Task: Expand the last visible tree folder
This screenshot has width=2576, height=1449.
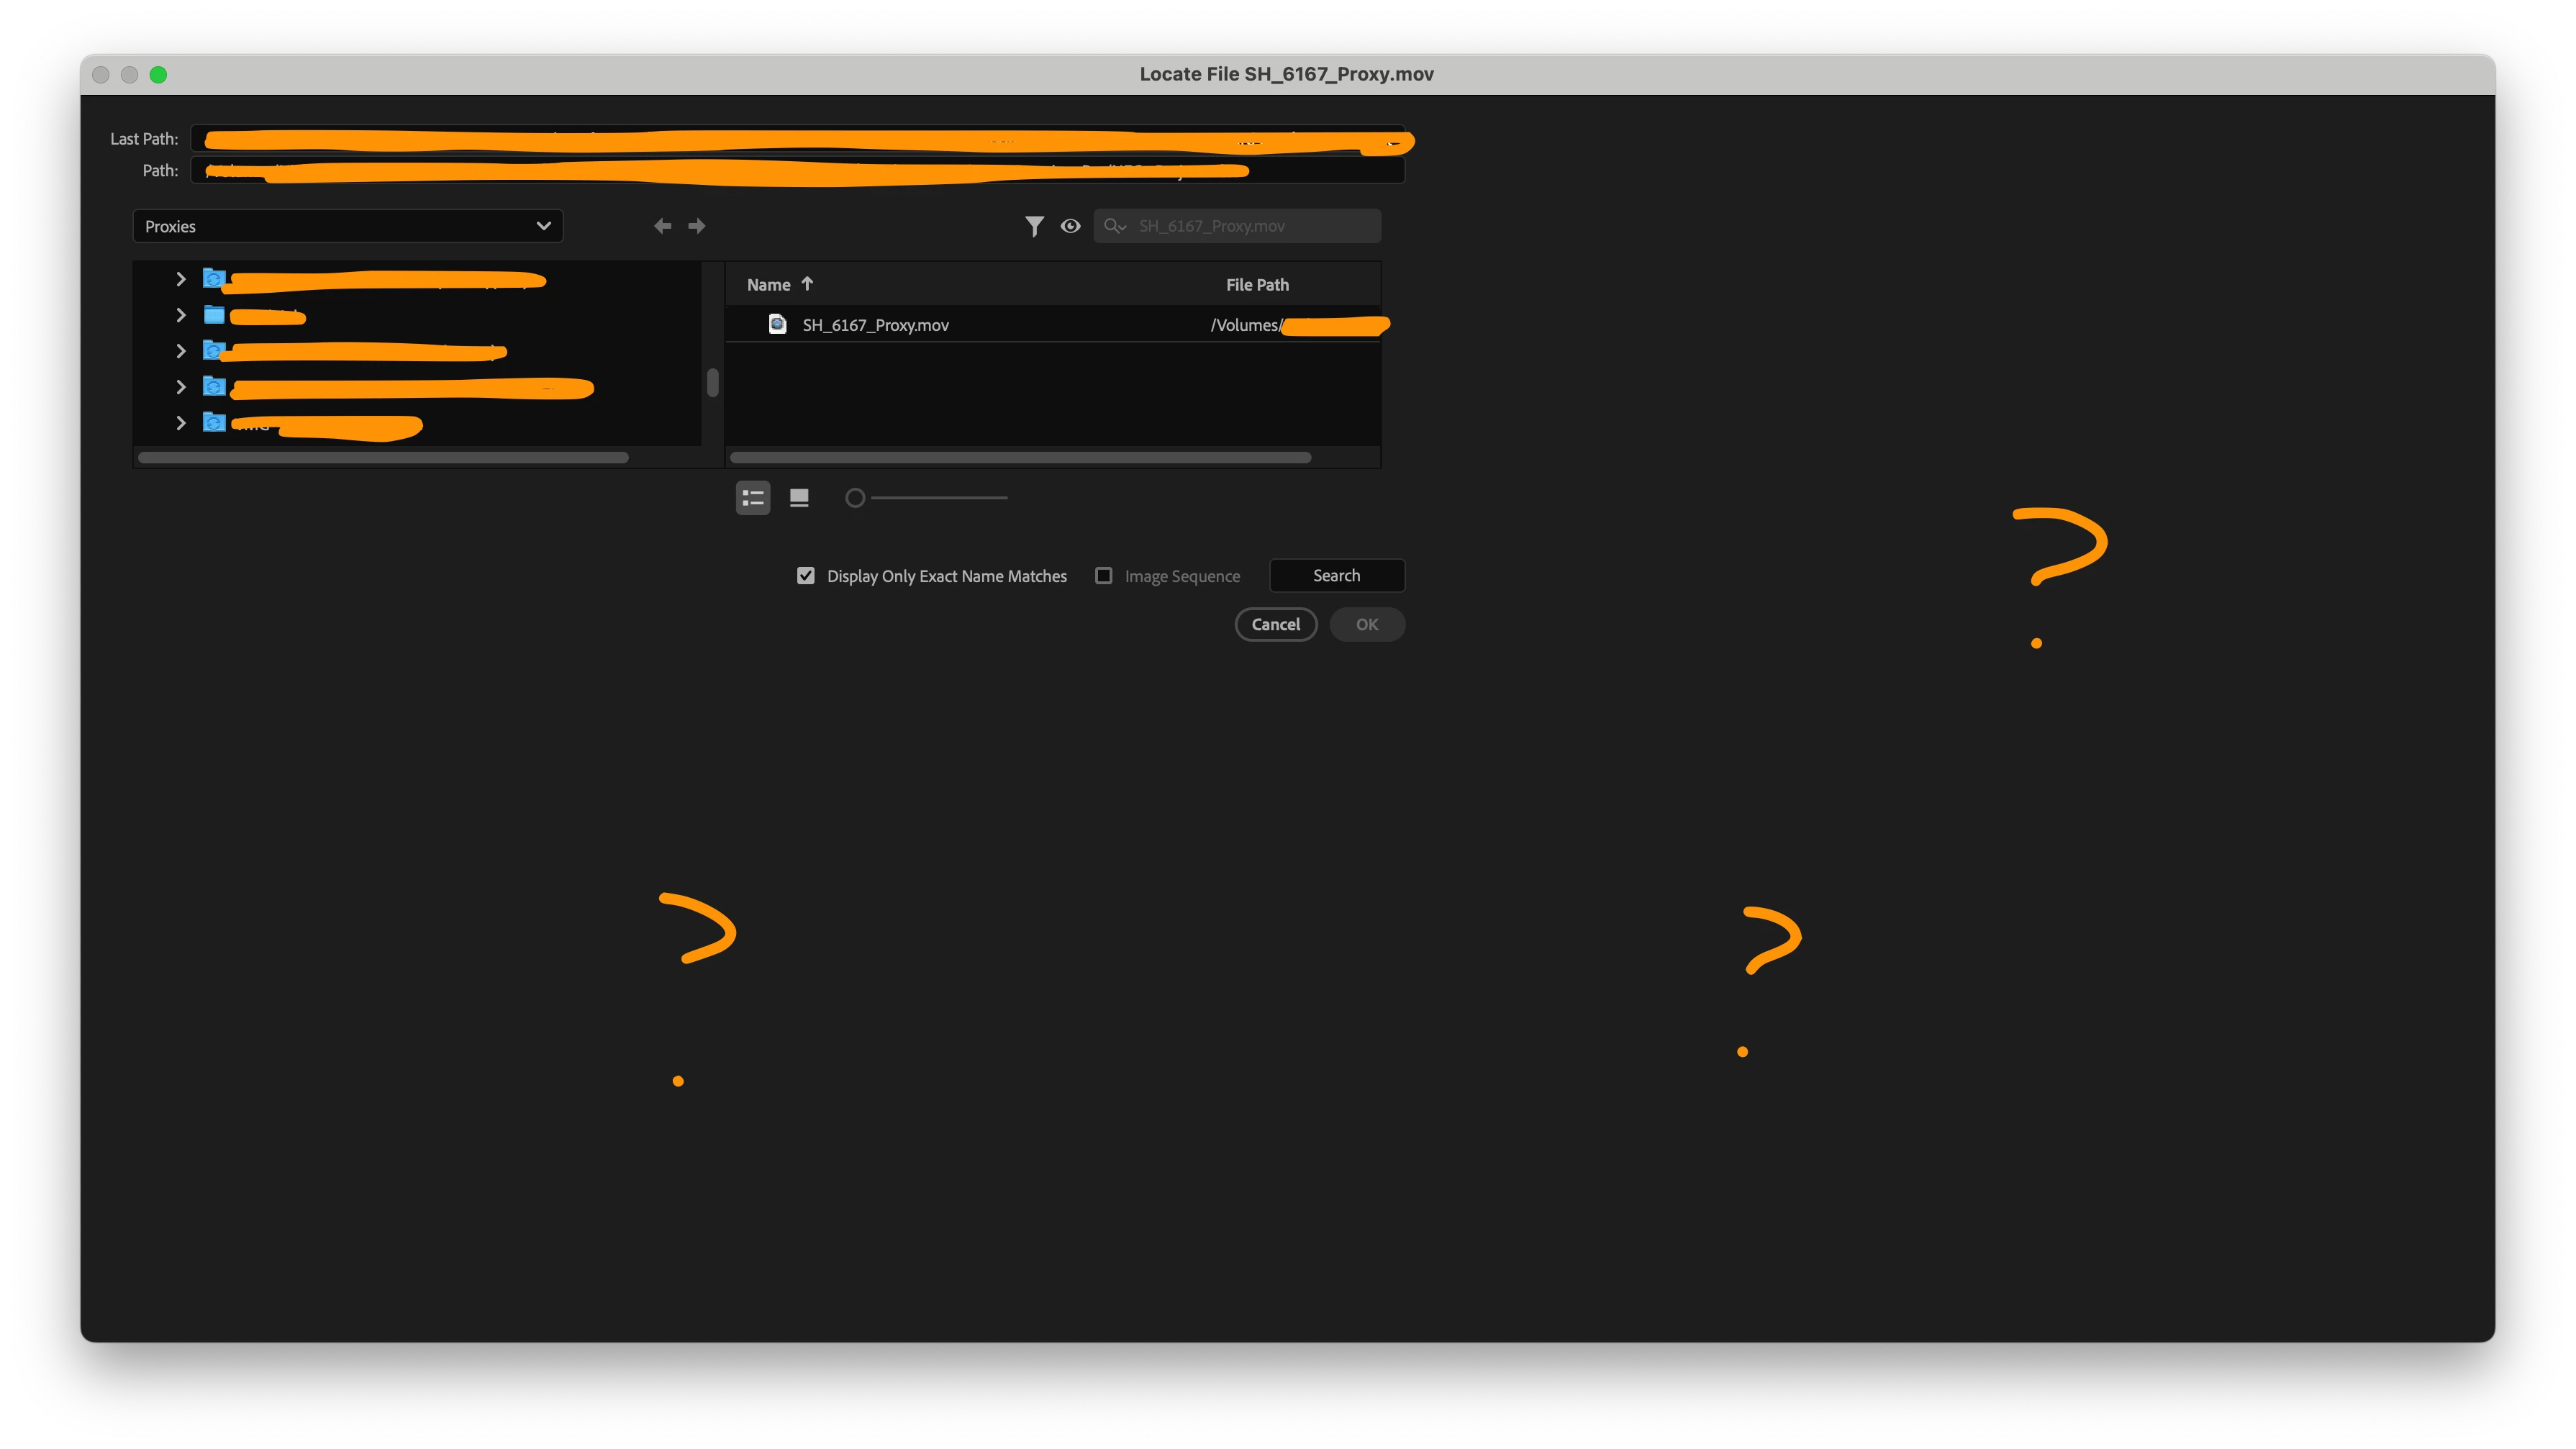Action: coord(181,423)
